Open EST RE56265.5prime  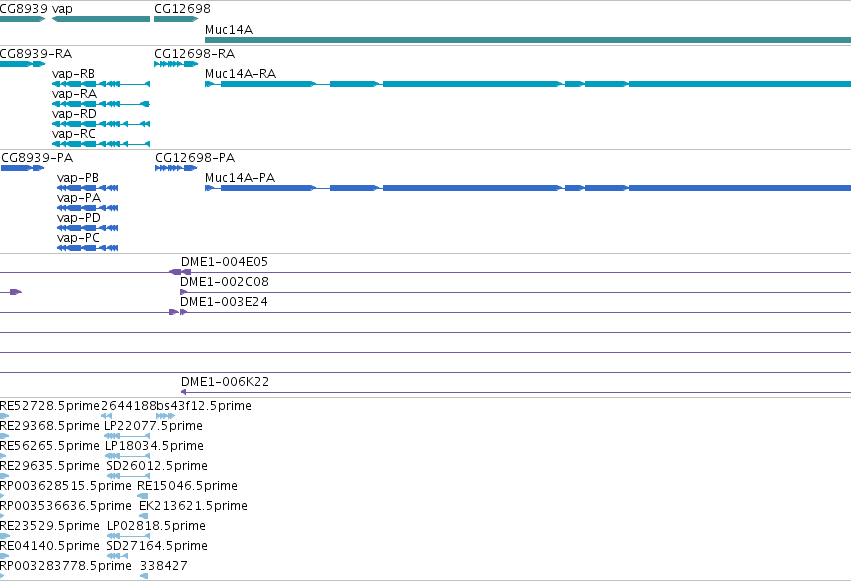50,446
